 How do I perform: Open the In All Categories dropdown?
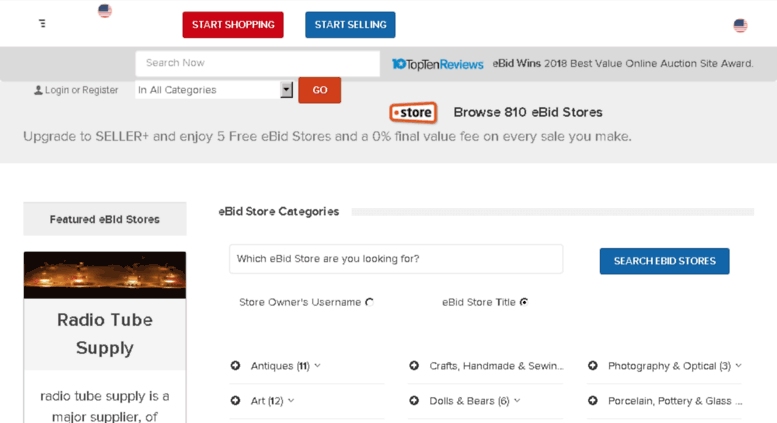[214, 90]
